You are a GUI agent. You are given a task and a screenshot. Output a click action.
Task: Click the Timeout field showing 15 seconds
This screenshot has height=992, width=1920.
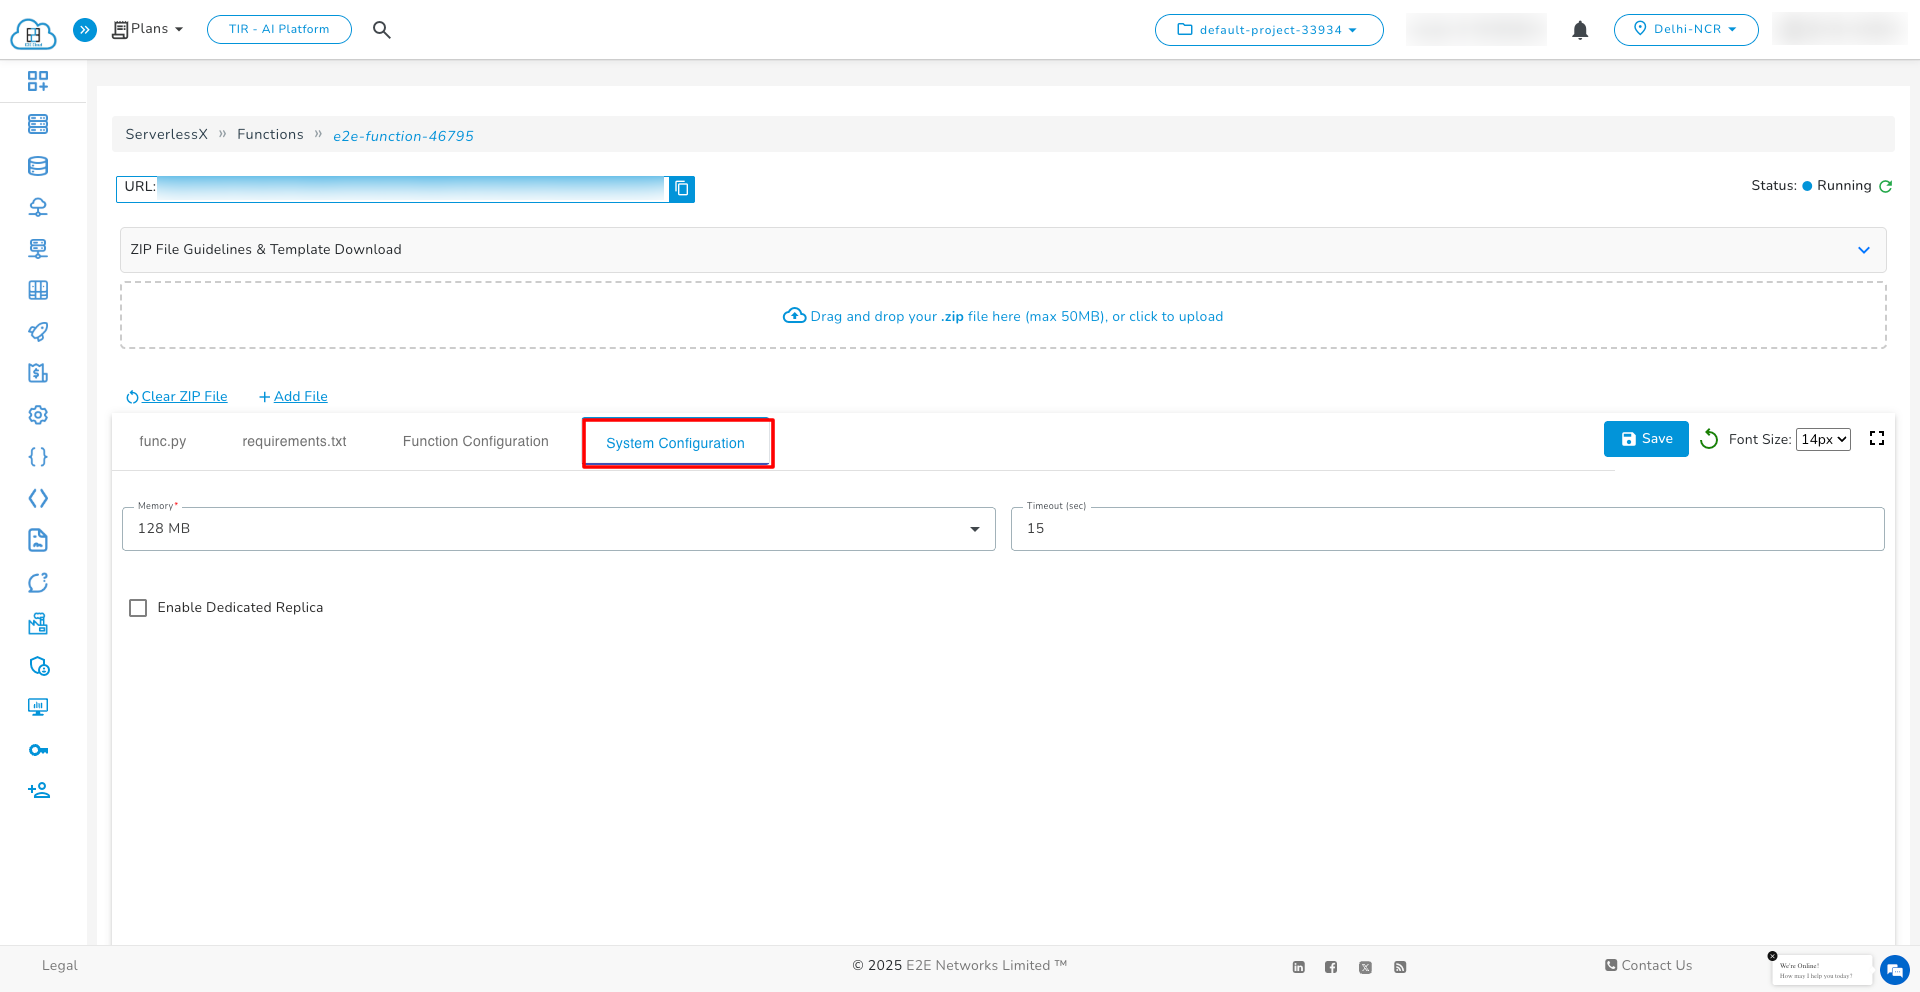(1447, 529)
